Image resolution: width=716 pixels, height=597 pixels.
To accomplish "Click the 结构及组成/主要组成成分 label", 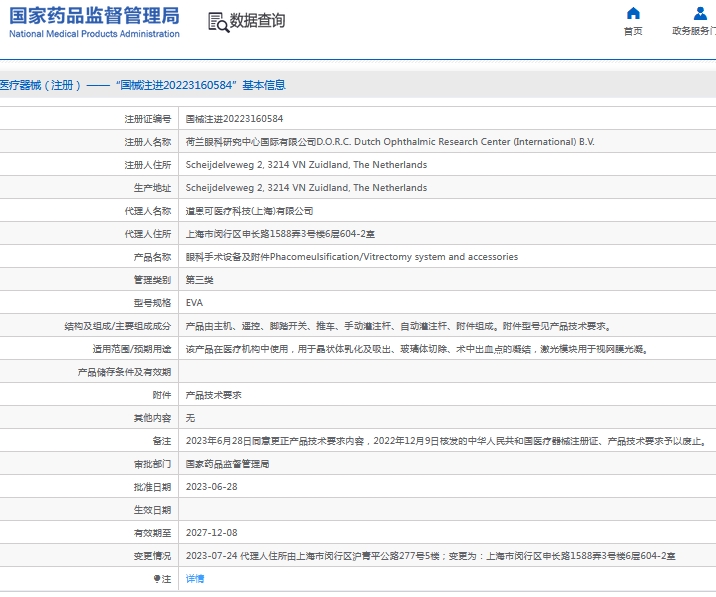I will point(117,326).
